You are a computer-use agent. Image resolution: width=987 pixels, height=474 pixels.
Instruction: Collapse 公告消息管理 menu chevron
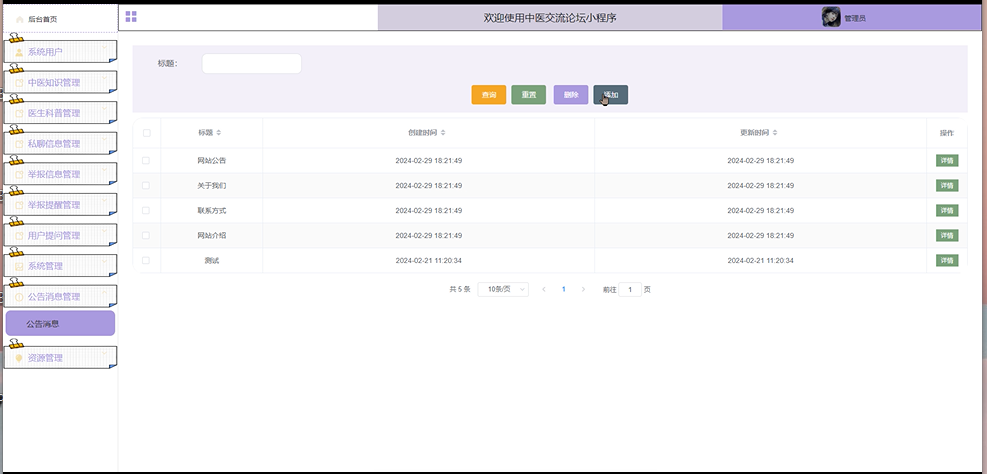[104, 293]
